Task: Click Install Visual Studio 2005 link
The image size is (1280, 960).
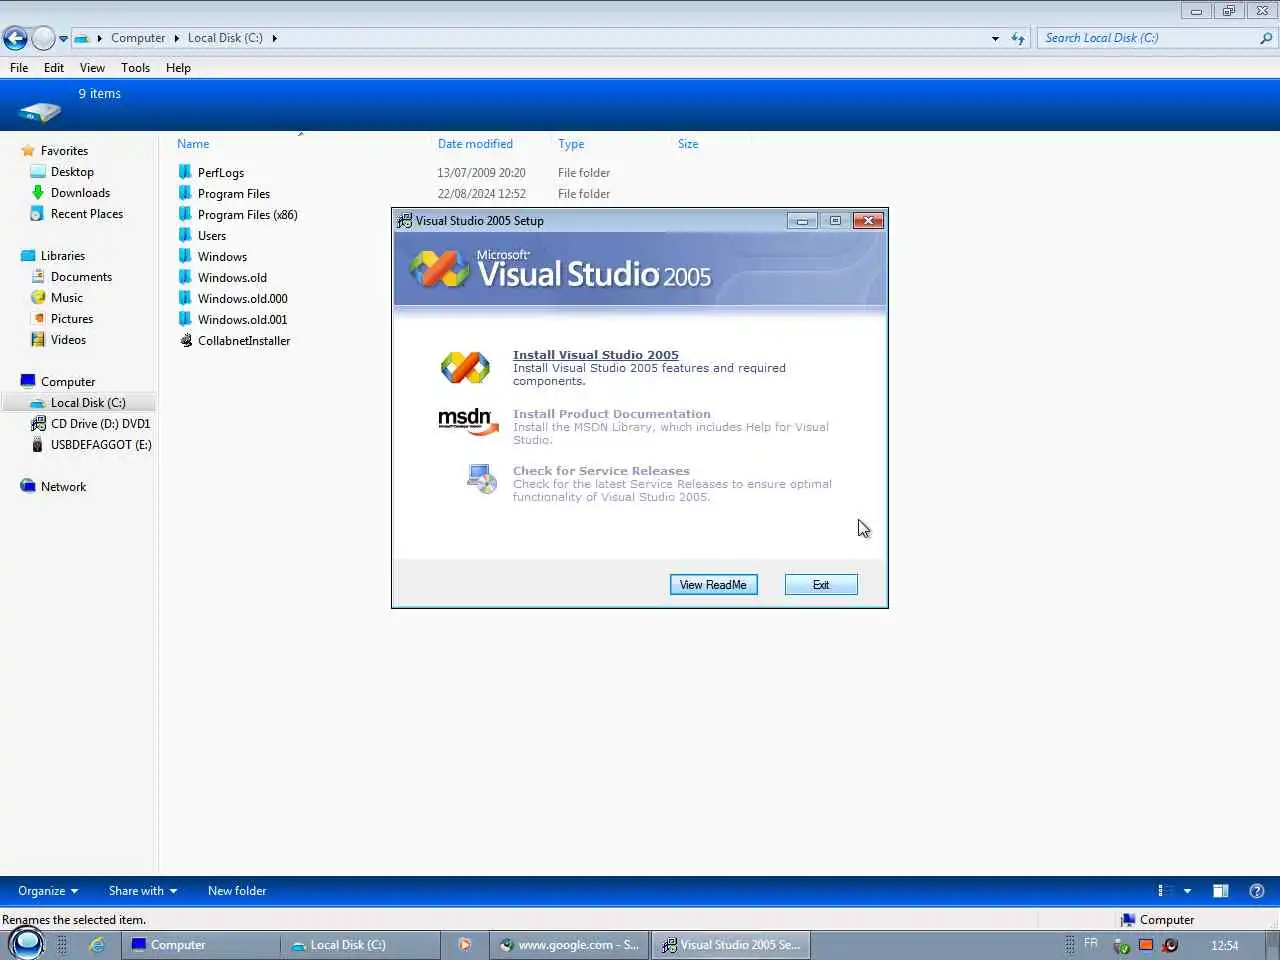Action: (x=596, y=355)
